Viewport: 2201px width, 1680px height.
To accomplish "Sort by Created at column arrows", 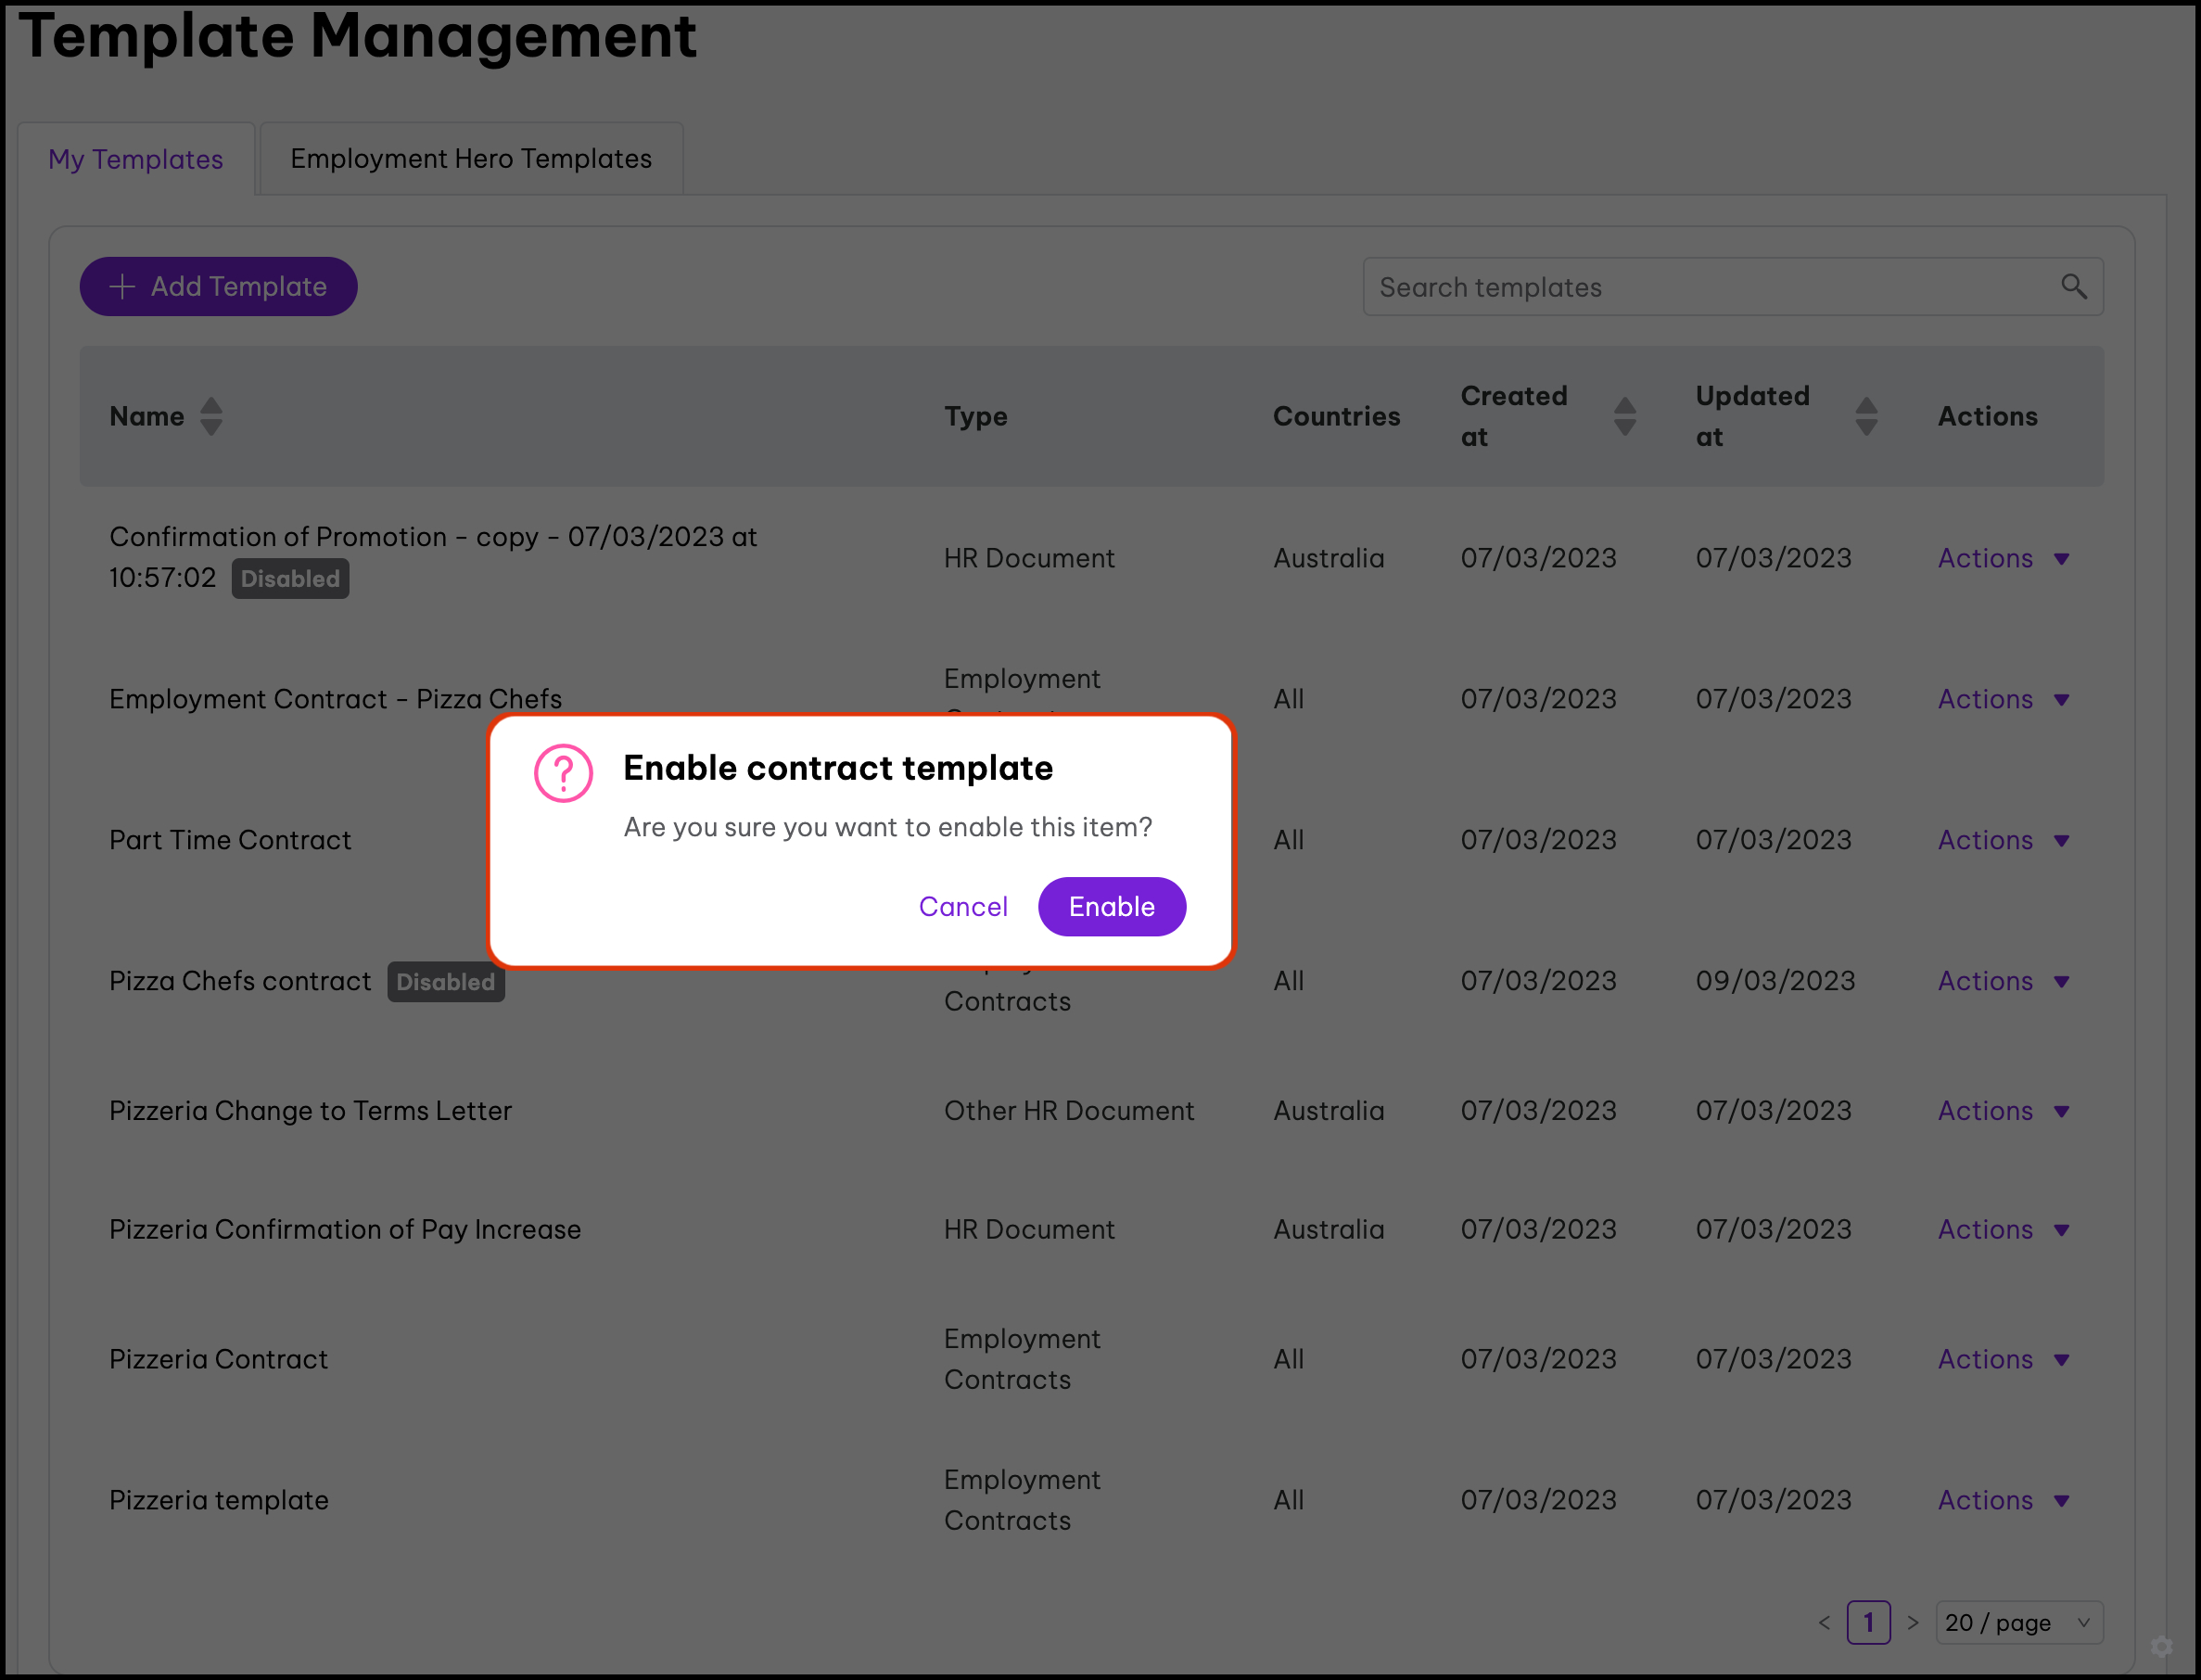I will (1625, 416).
